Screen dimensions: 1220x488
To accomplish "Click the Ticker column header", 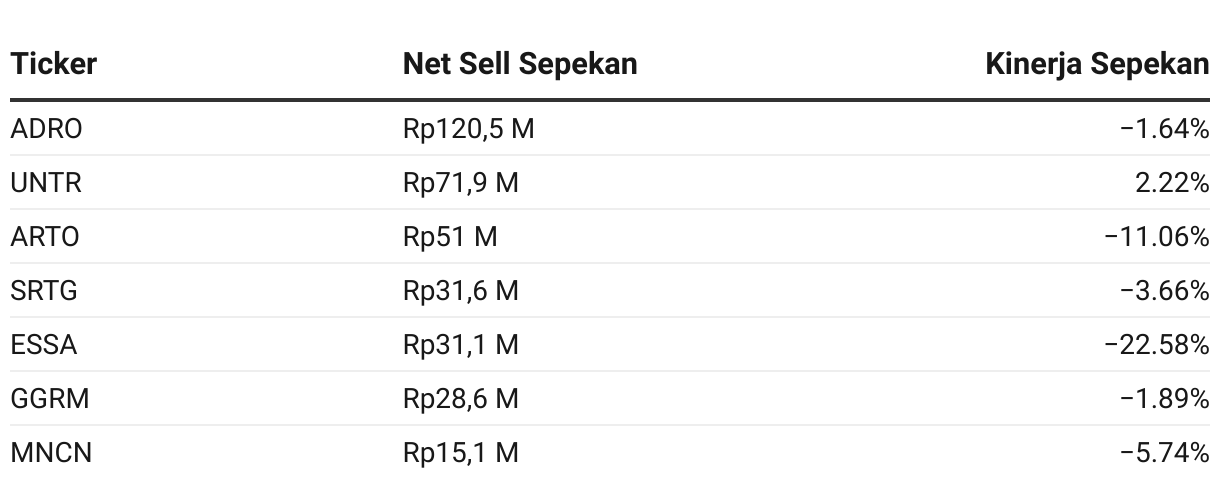I will 54,64.
